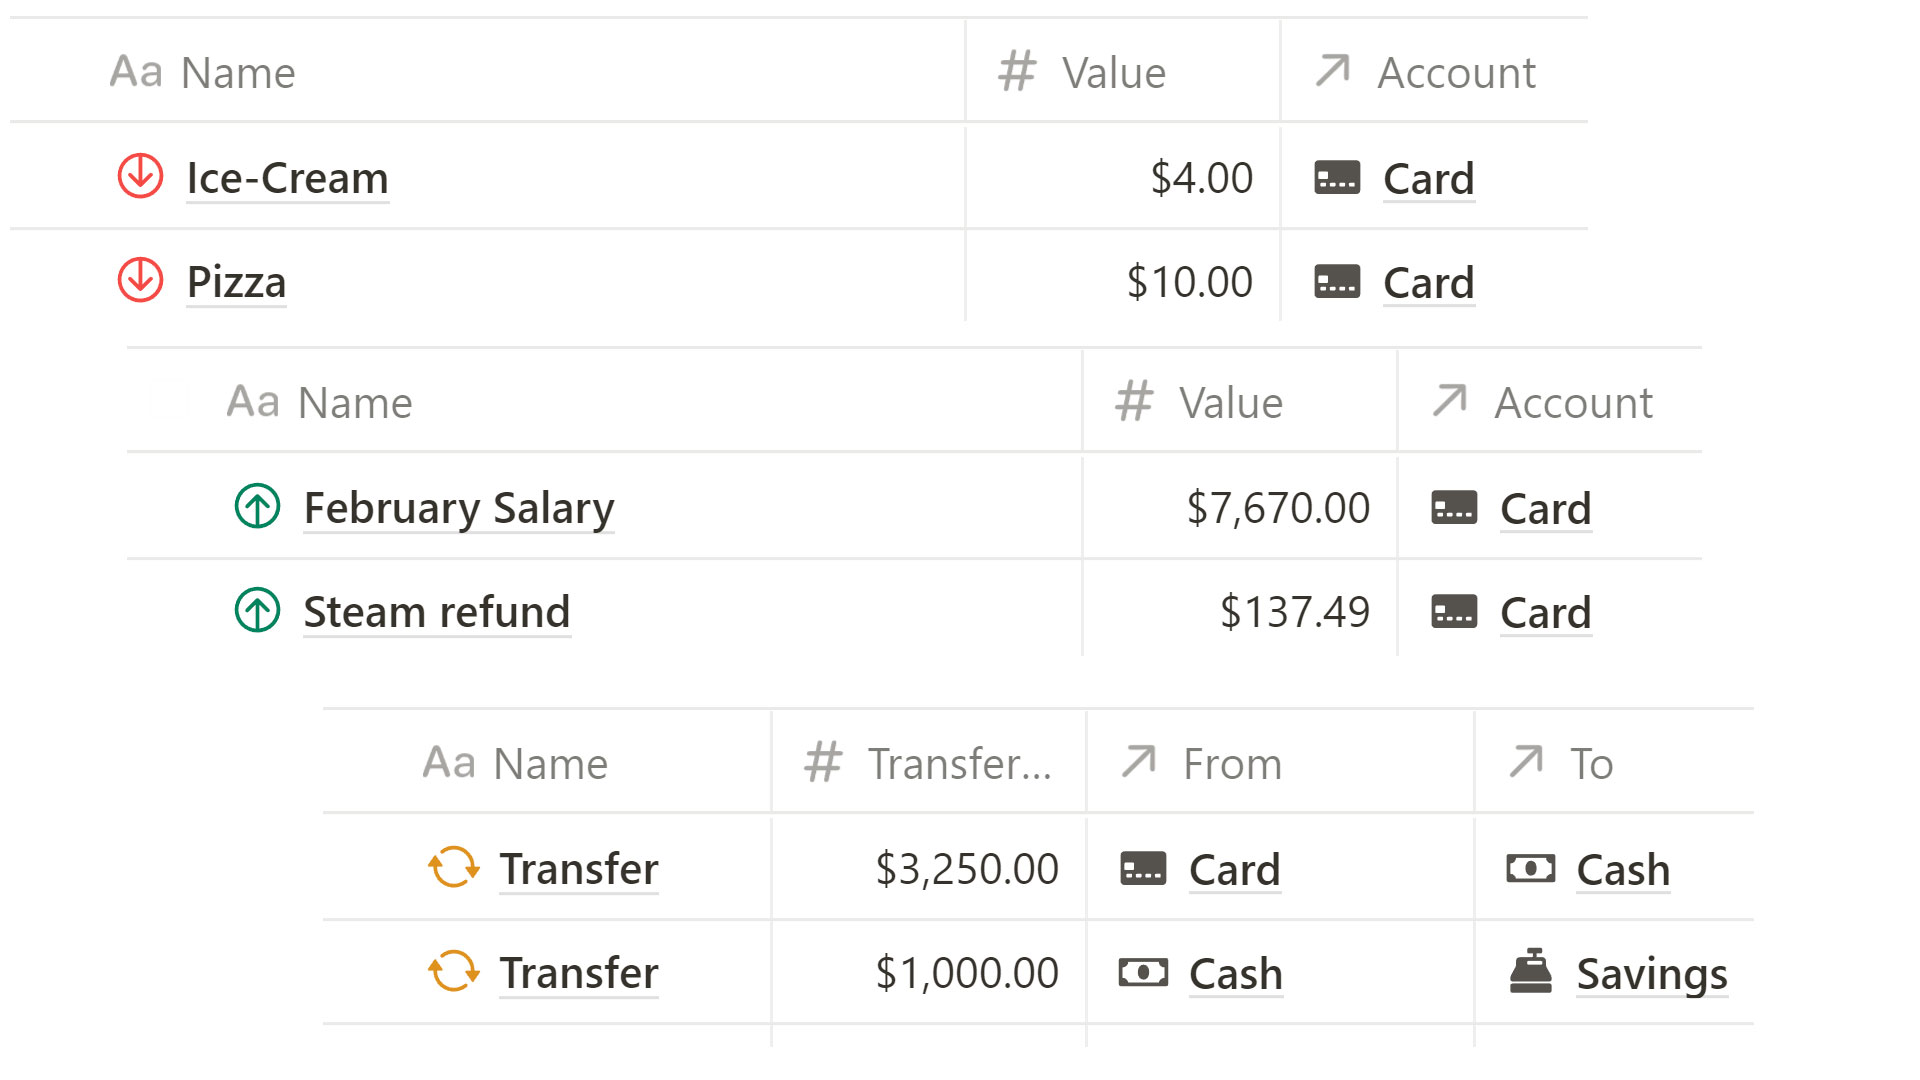The height and width of the screenshot is (1080, 1920).
Task: Click the orange transfer icon in the $1,000.00 row
Action: (x=453, y=972)
